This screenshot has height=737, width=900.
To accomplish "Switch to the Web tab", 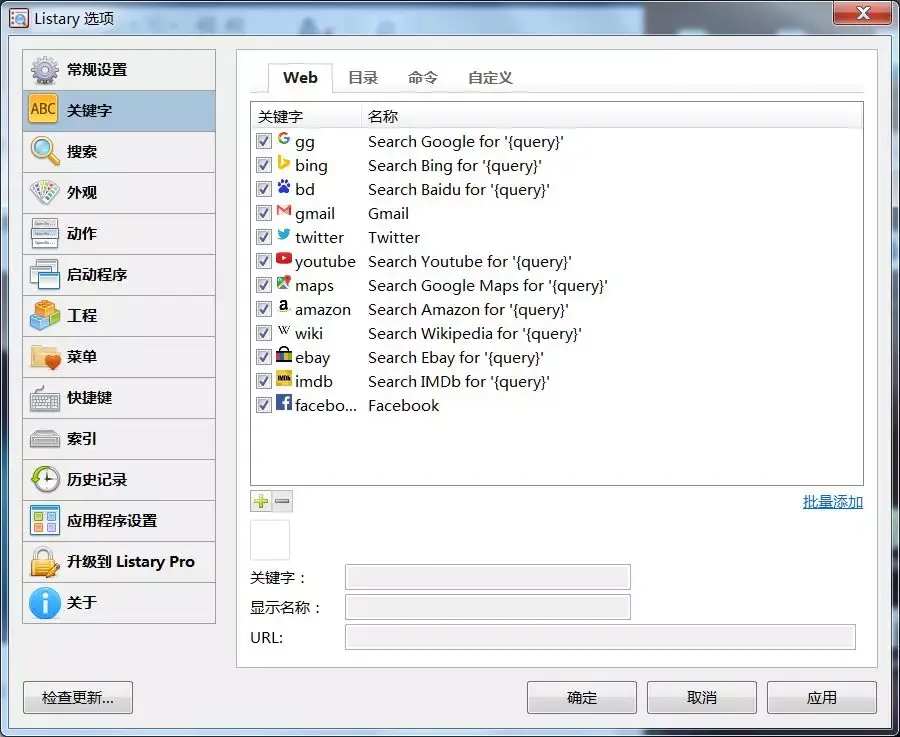I will 300,77.
